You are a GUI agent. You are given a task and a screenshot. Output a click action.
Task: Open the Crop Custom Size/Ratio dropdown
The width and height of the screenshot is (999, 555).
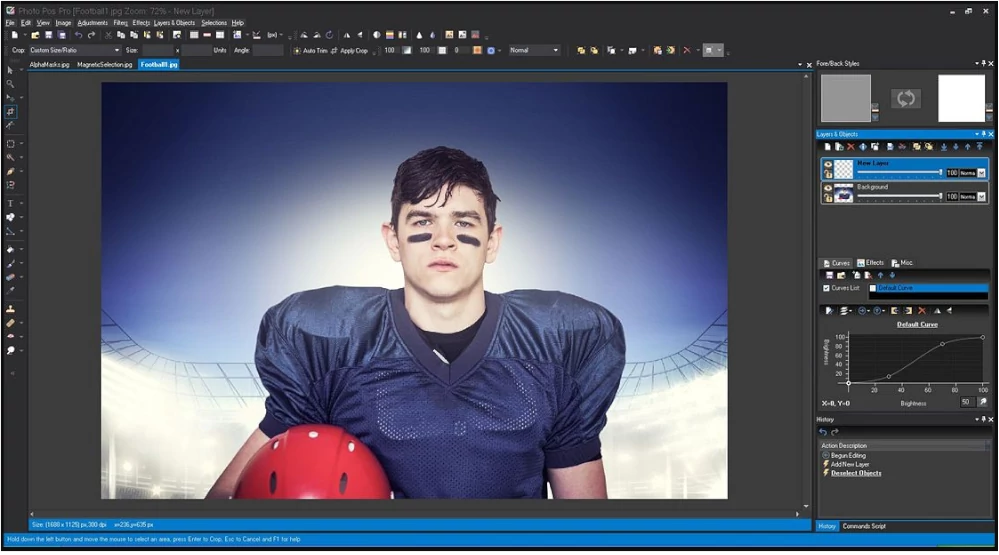[x=117, y=50]
